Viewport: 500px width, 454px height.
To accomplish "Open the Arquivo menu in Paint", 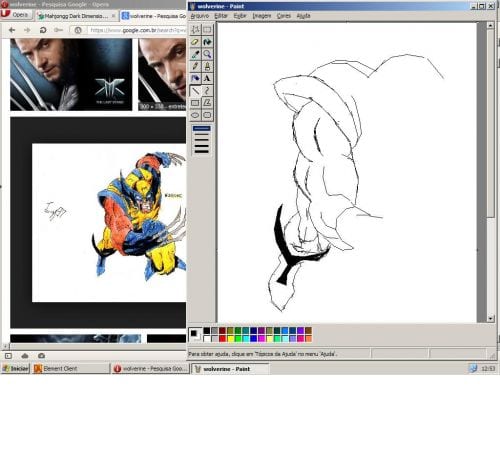I will tap(199, 16).
